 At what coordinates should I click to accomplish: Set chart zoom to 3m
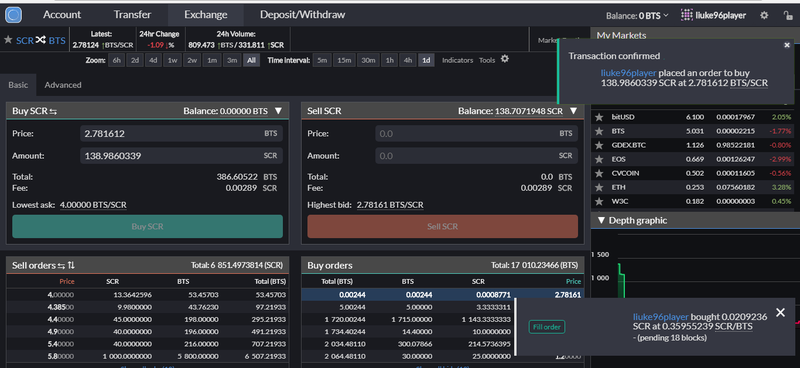[232, 60]
